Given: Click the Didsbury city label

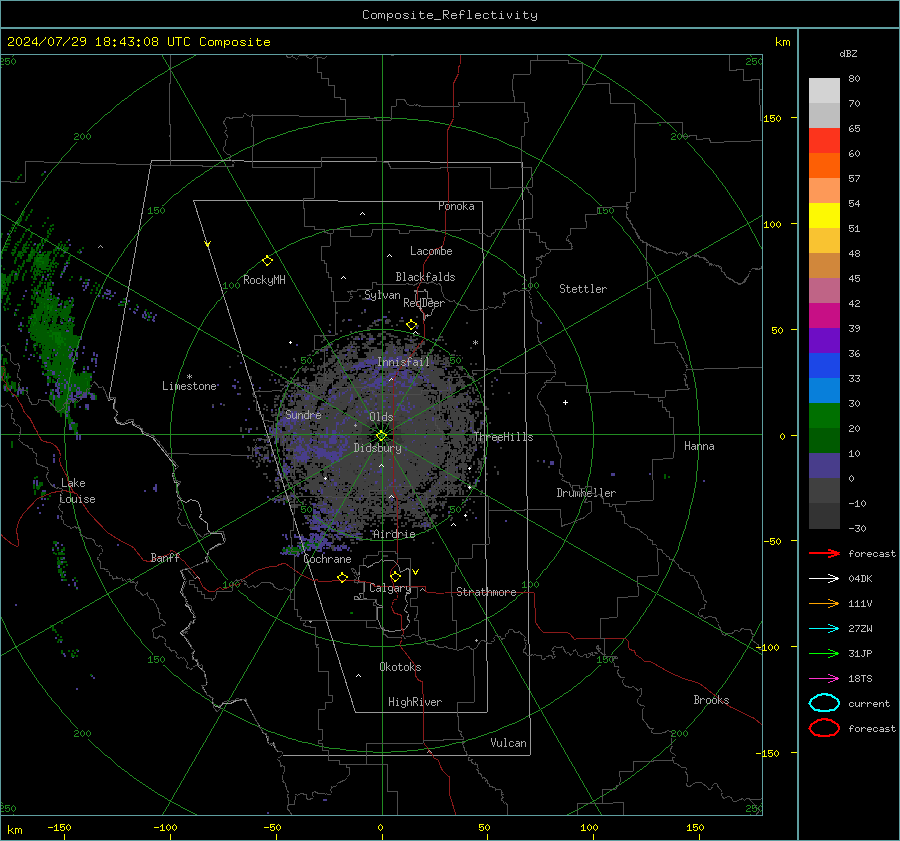Looking at the screenshot, I should [378, 448].
